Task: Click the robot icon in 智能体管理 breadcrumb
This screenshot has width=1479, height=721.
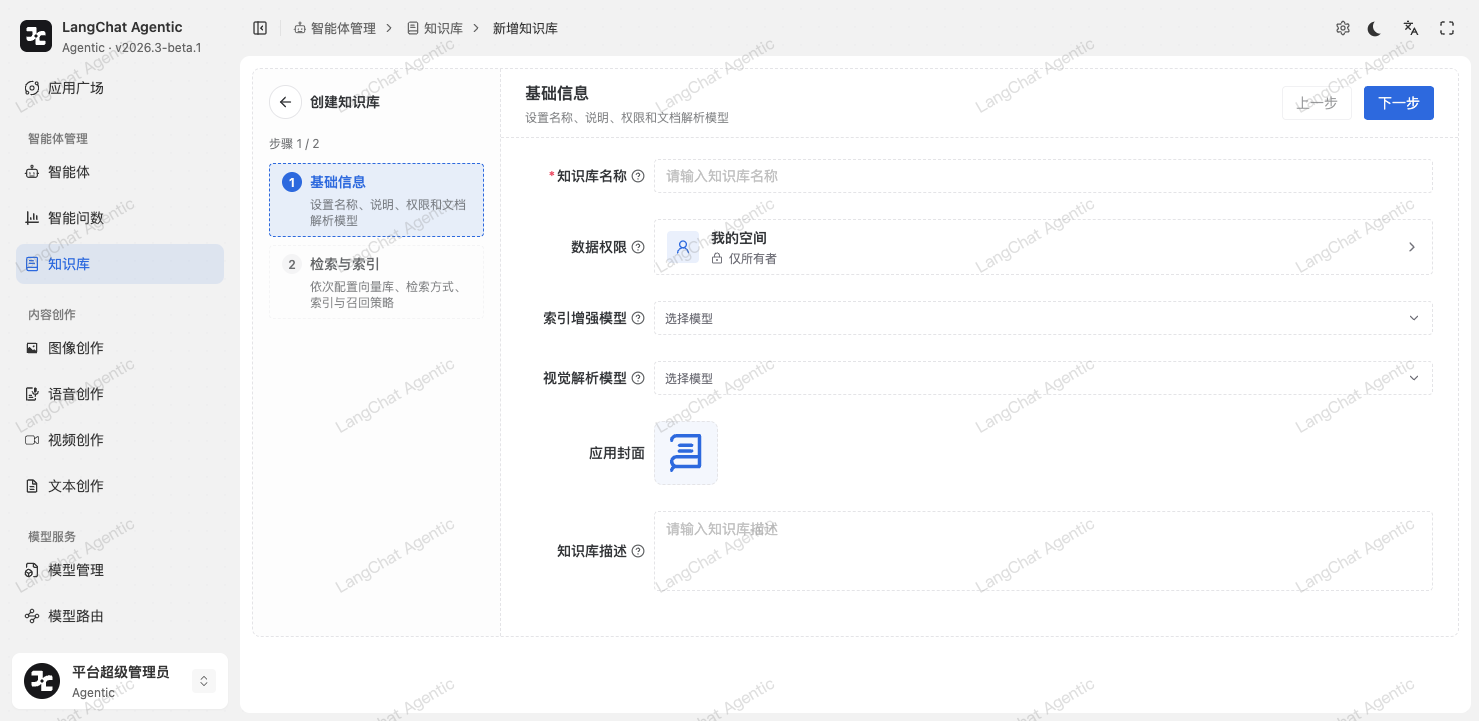Action: tap(300, 28)
